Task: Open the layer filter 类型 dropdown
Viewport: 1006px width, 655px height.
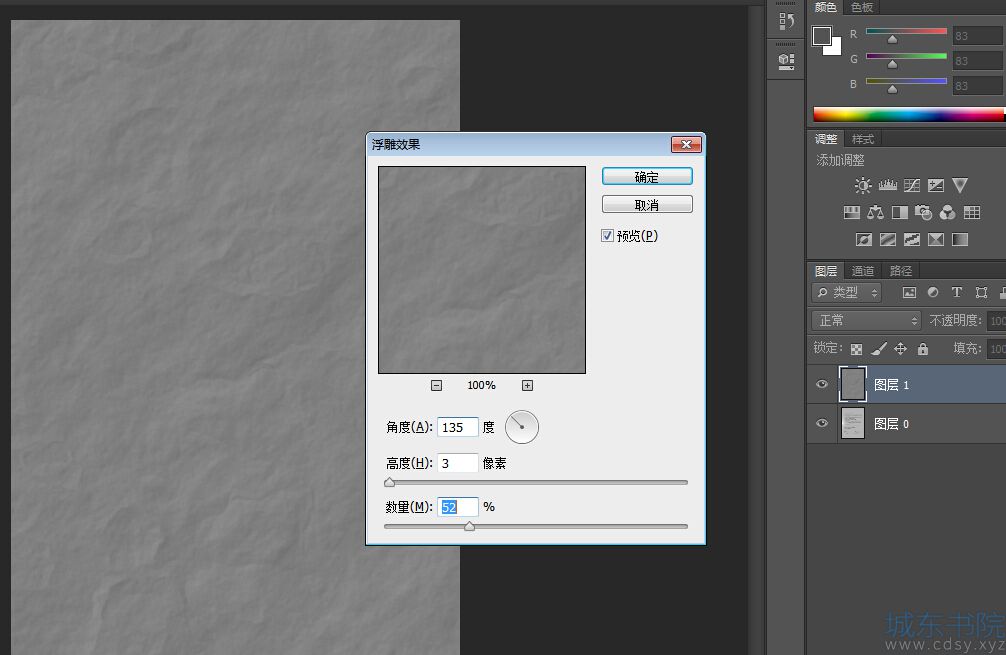Action: 847,293
